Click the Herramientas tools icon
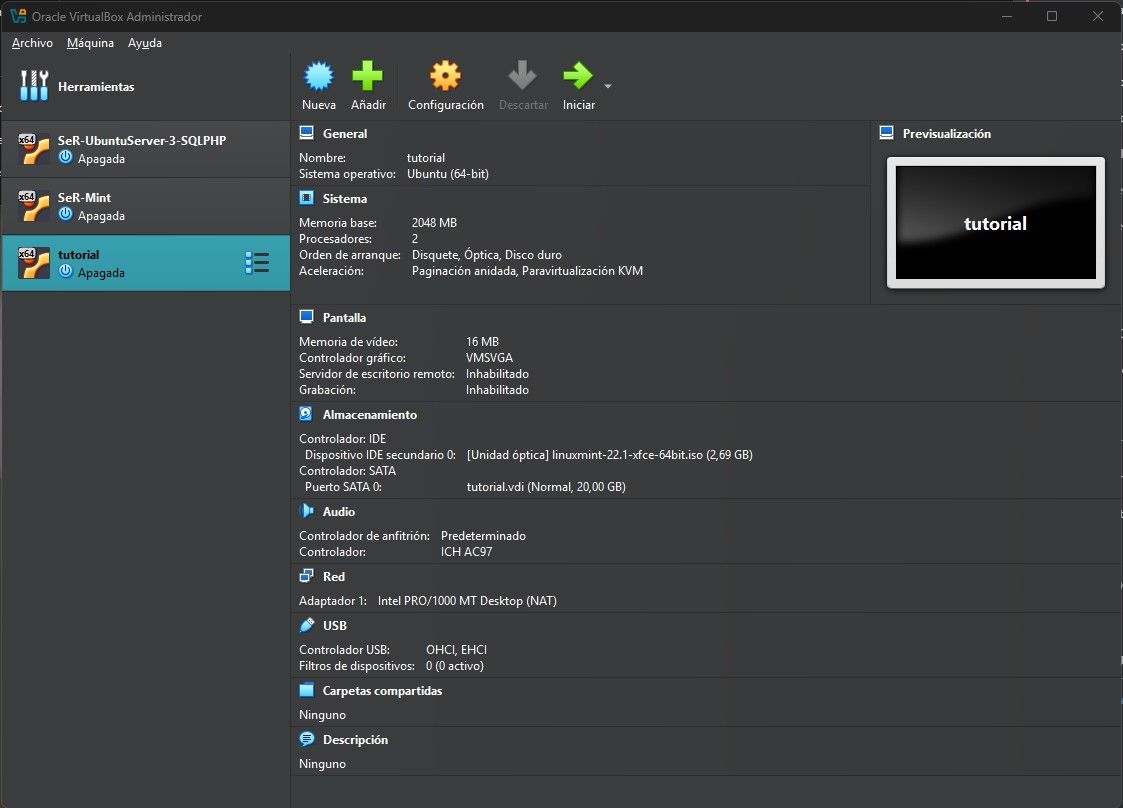Image resolution: width=1123 pixels, height=808 pixels. tap(34, 86)
